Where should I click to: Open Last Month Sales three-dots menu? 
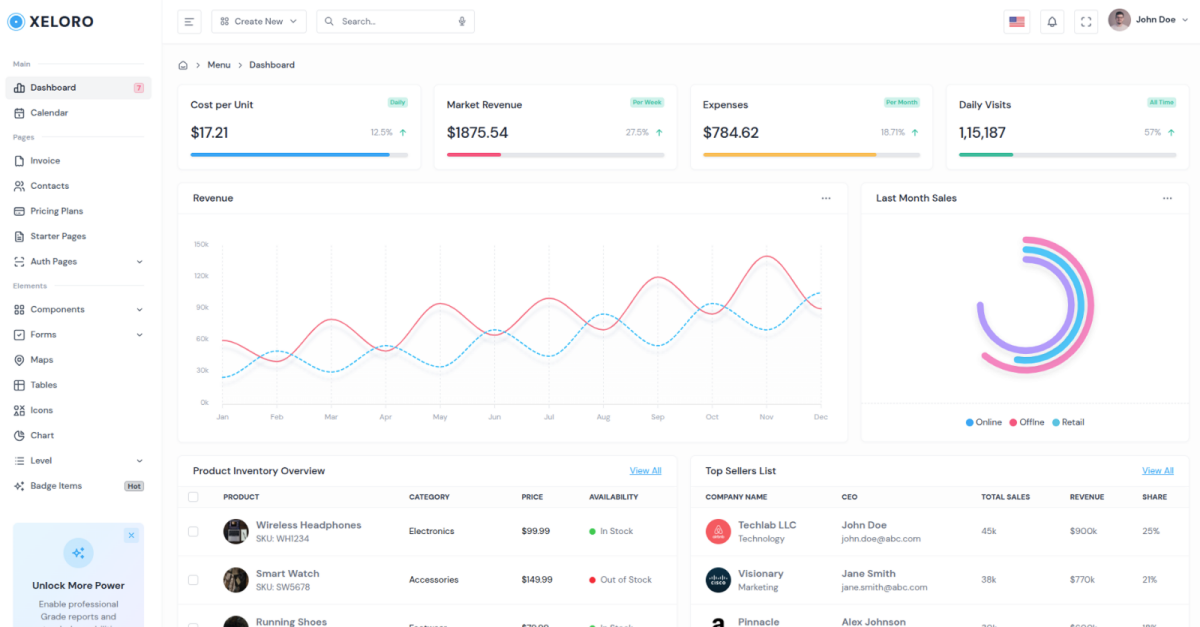[x=1167, y=198]
